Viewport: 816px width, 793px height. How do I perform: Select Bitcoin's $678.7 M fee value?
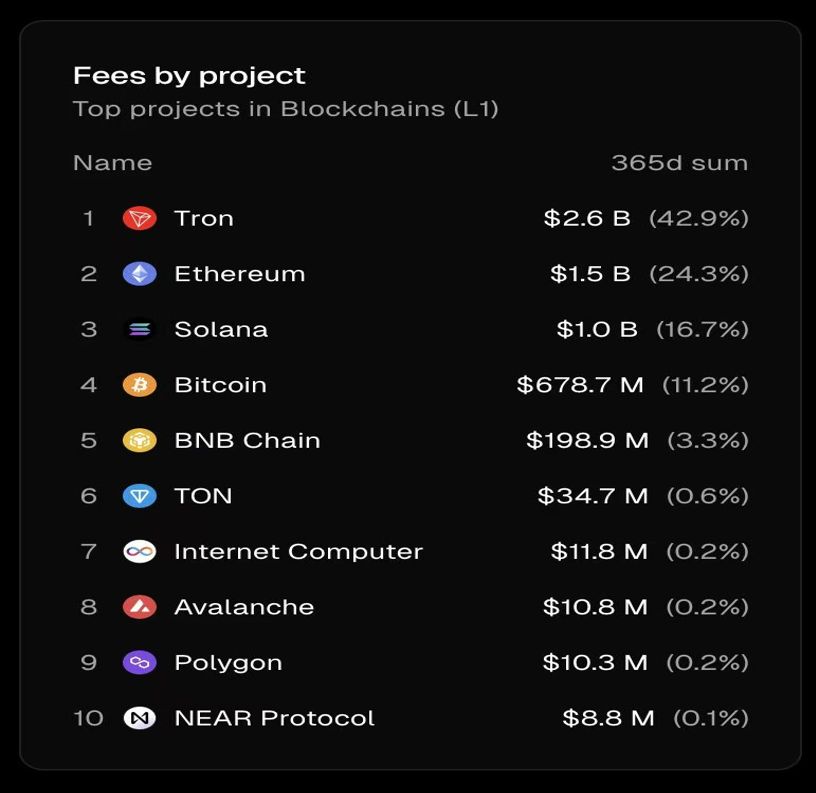click(x=580, y=385)
